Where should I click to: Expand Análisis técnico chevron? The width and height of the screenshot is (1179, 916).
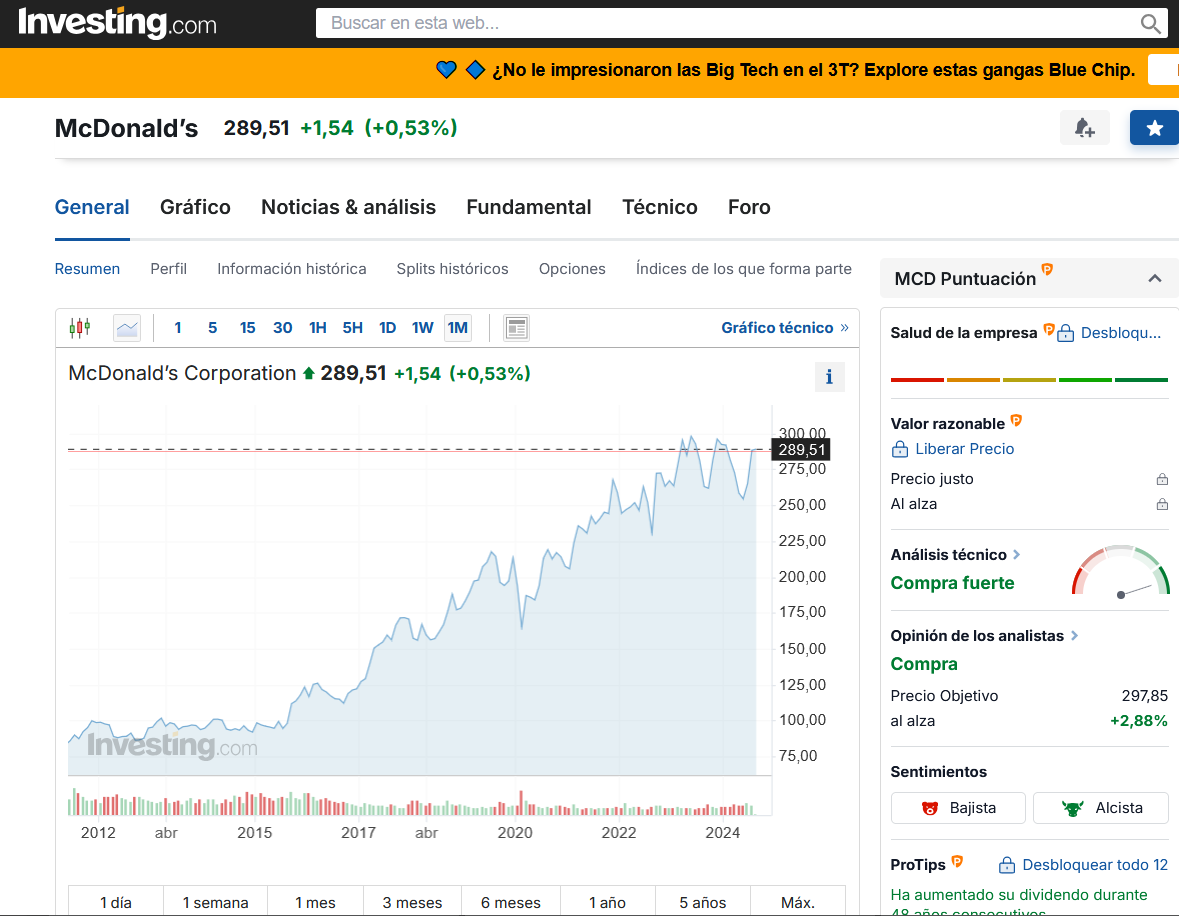pyautogui.click(x=1017, y=554)
